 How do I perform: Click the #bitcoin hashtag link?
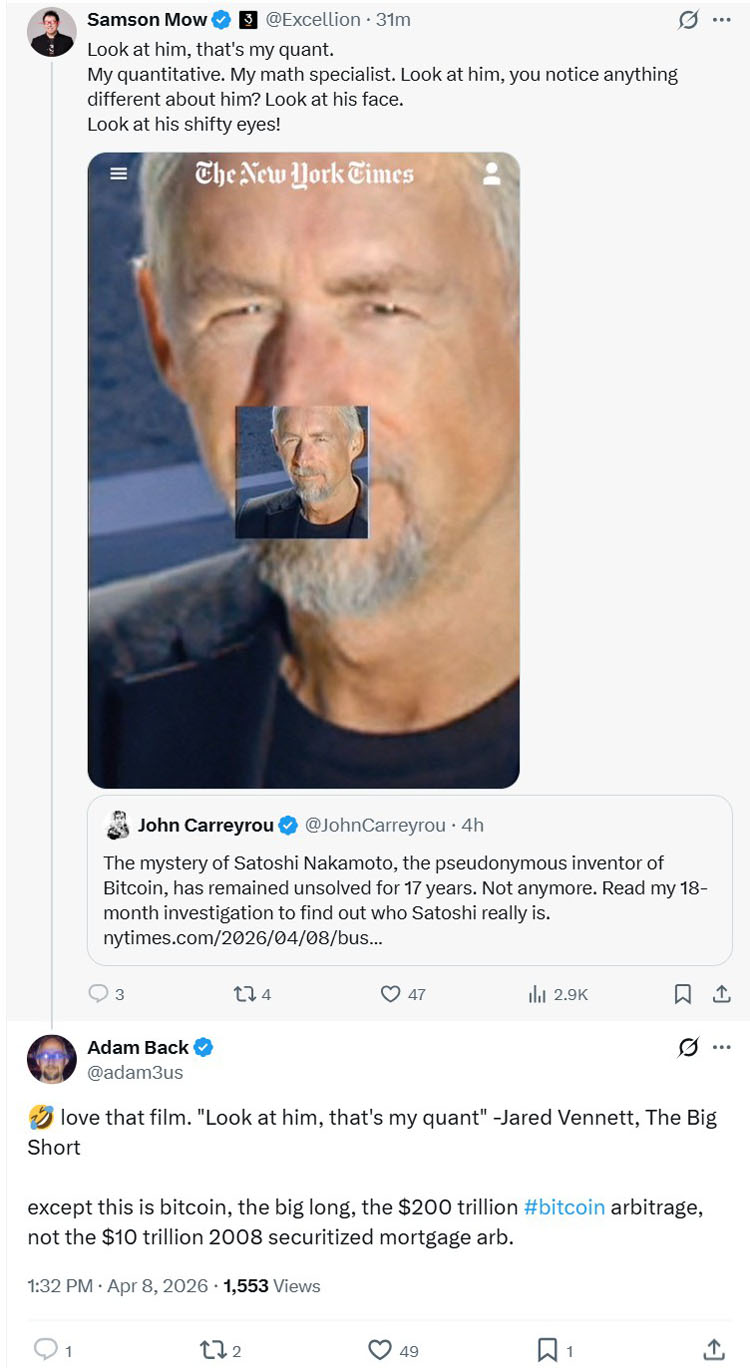564,1207
